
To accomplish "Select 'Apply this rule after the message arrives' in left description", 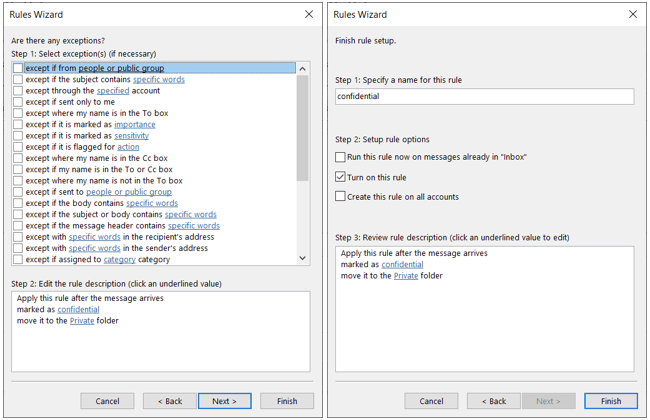I will coord(90,298).
